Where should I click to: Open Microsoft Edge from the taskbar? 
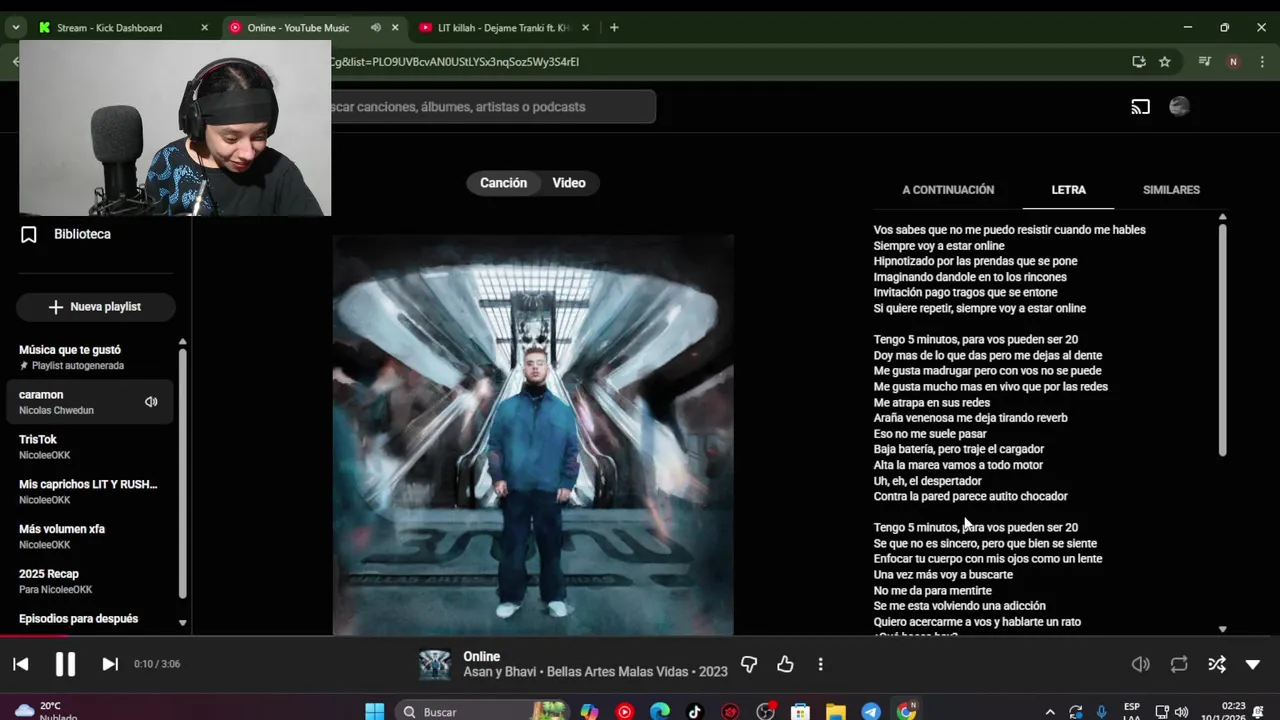pyautogui.click(x=660, y=712)
